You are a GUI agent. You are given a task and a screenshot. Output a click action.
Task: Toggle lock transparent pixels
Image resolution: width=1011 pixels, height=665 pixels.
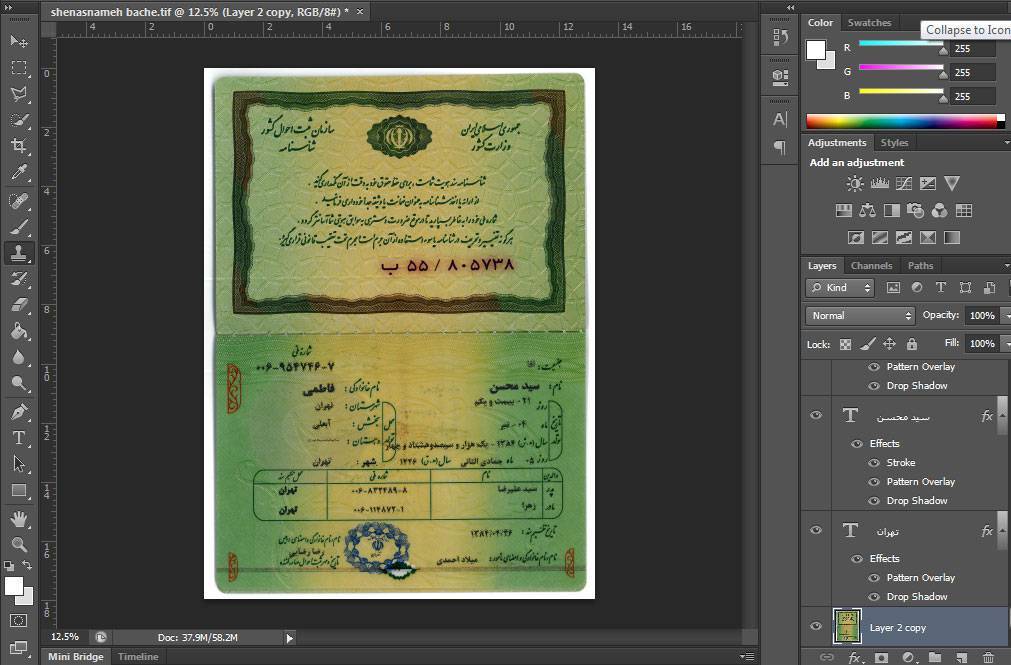[845, 344]
